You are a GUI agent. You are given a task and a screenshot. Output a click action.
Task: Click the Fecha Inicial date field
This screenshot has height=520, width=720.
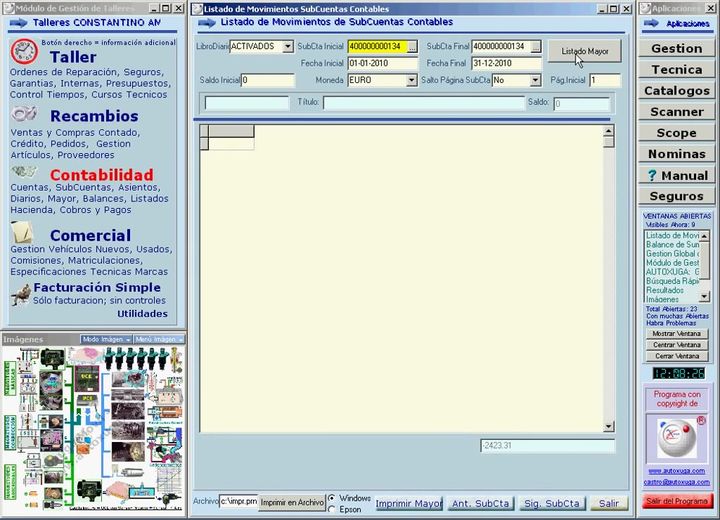click(x=382, y=63)
